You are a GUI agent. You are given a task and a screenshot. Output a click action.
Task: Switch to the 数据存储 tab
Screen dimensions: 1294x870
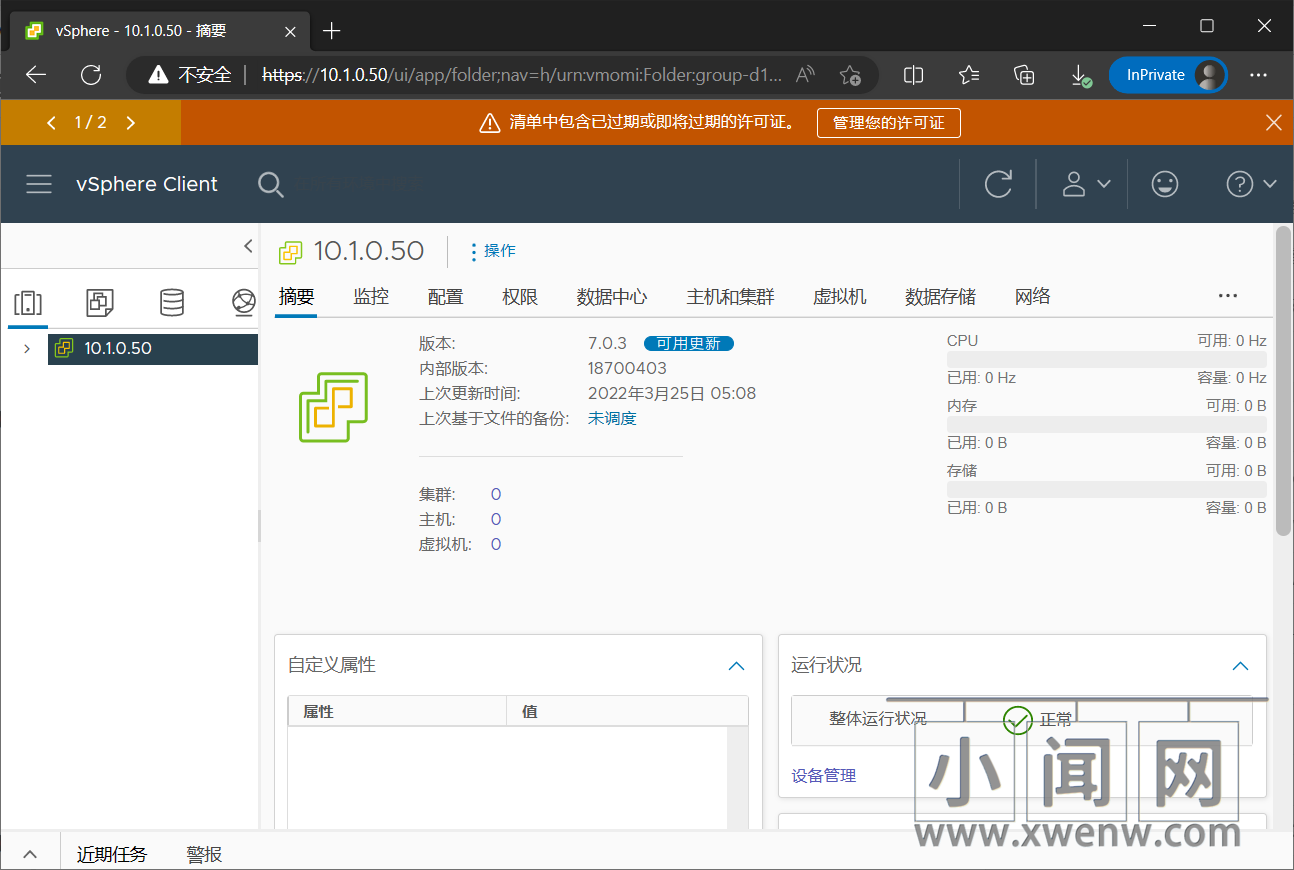(940, 297)
